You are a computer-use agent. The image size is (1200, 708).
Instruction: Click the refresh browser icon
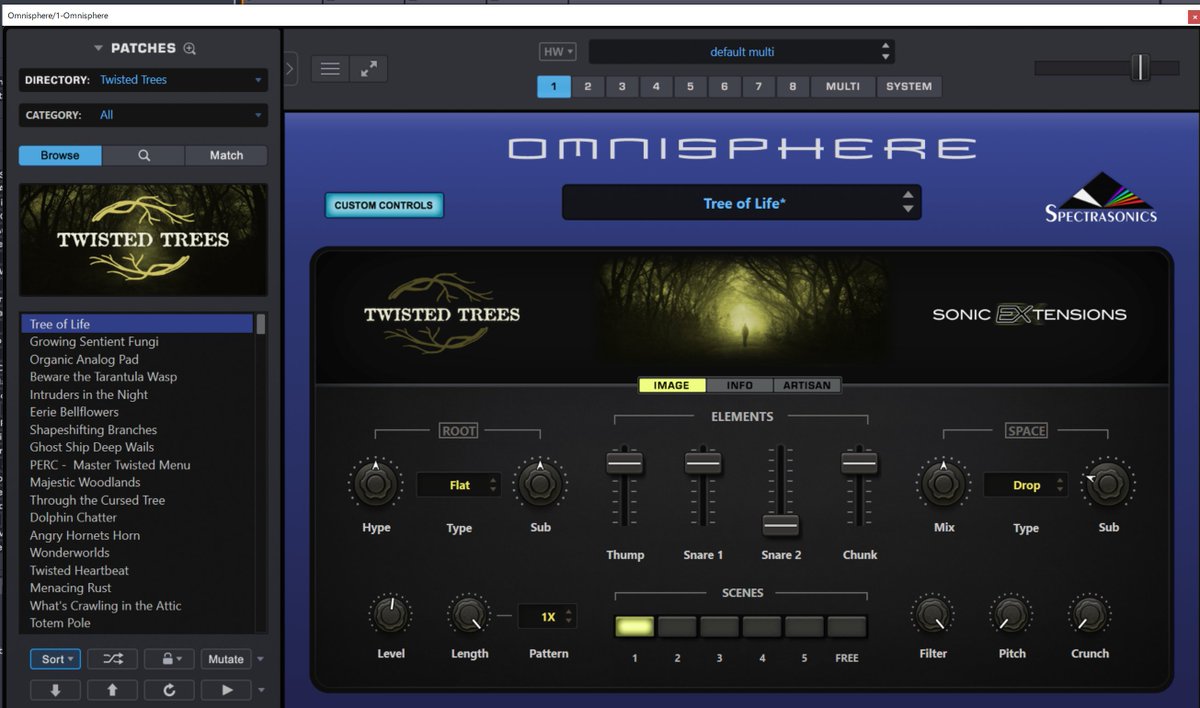tap(169, 690)
